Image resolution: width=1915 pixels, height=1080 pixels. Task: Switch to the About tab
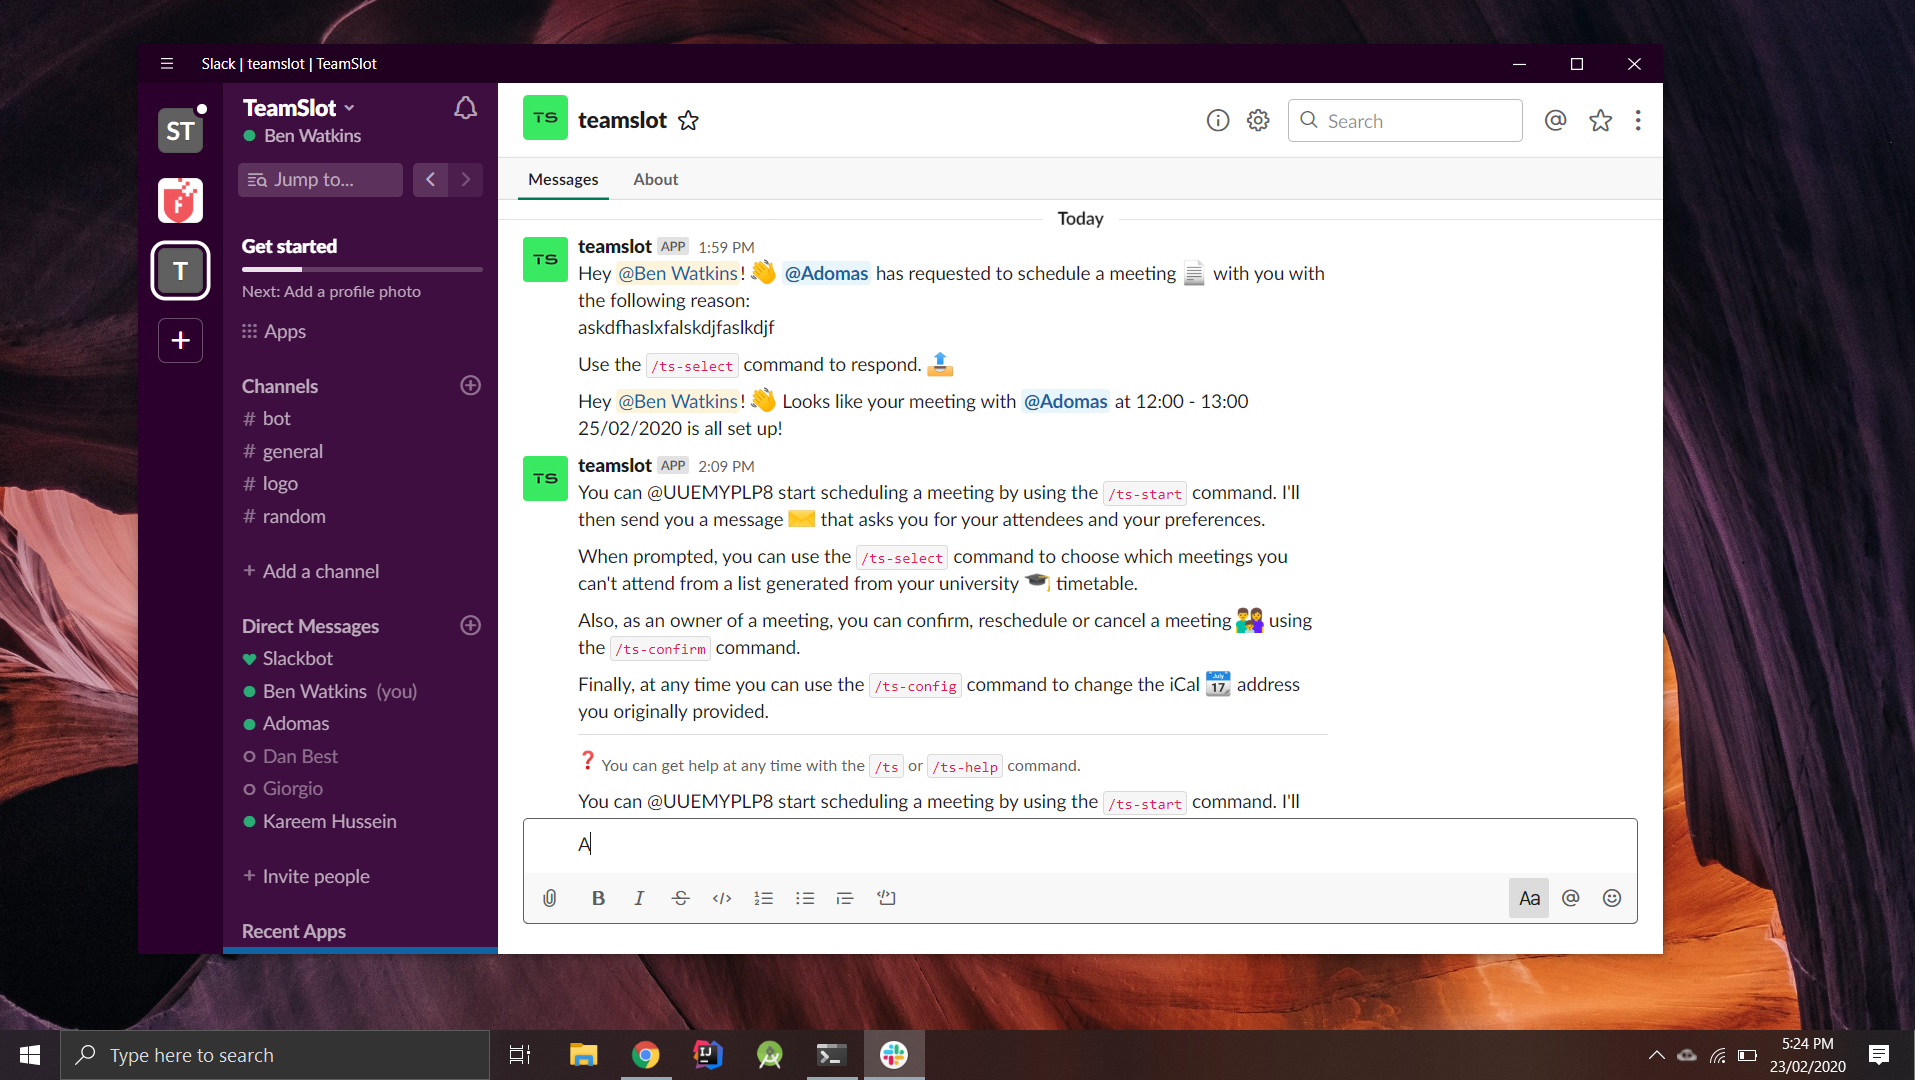pos(655,179)
